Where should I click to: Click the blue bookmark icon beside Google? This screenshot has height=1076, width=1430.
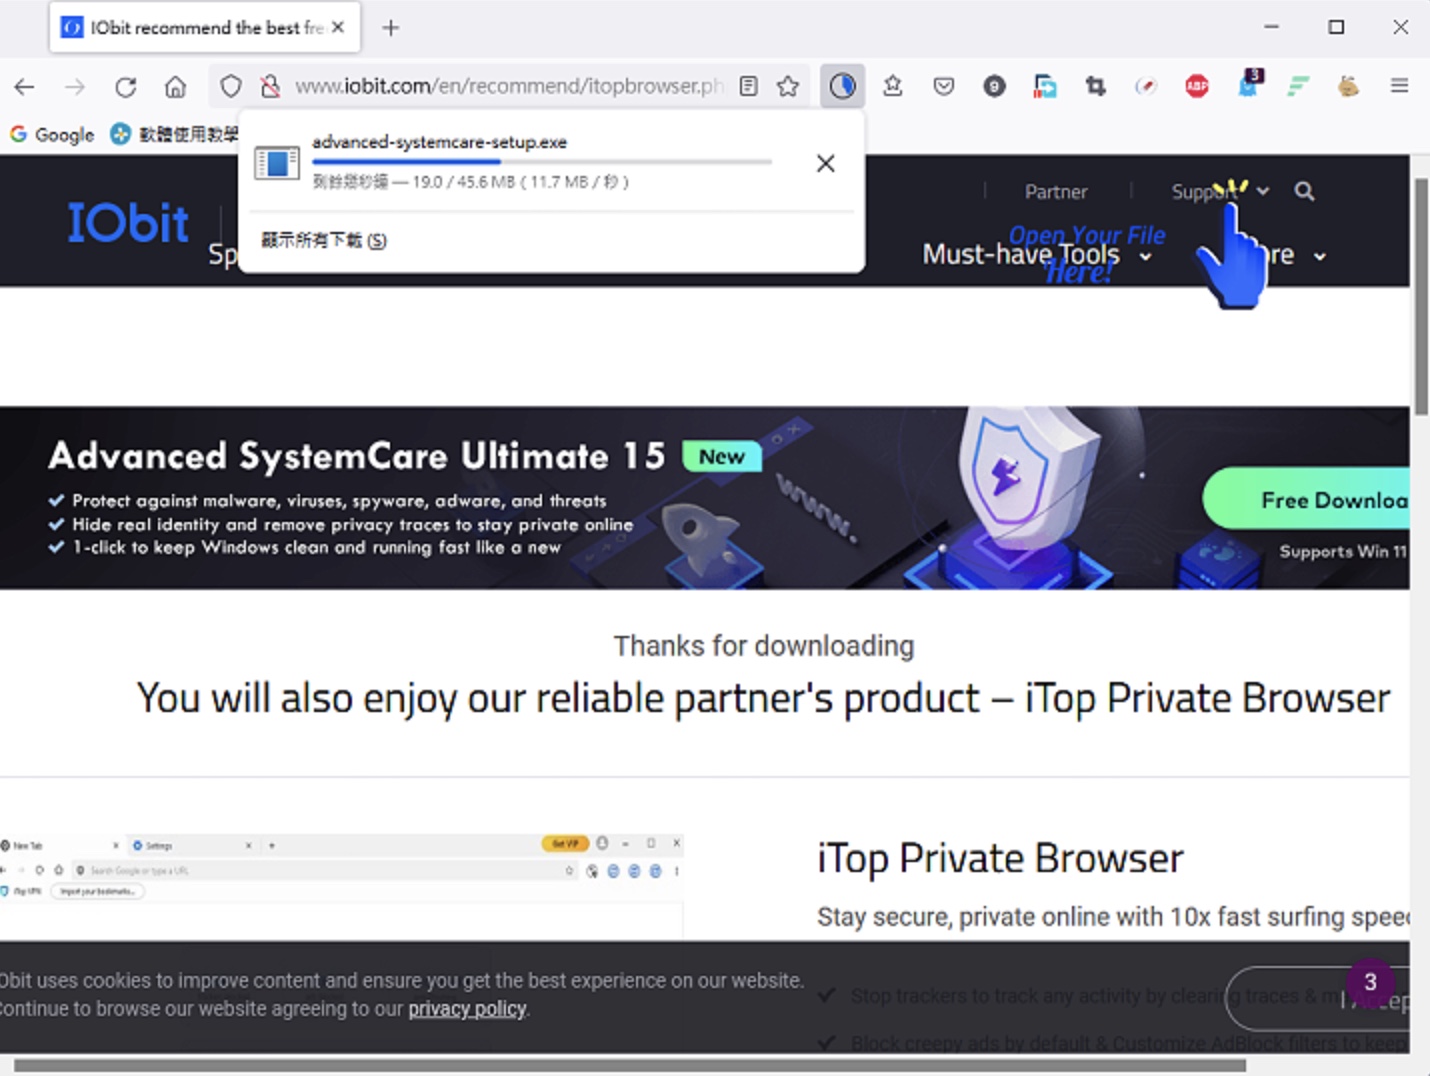[120, 134]
